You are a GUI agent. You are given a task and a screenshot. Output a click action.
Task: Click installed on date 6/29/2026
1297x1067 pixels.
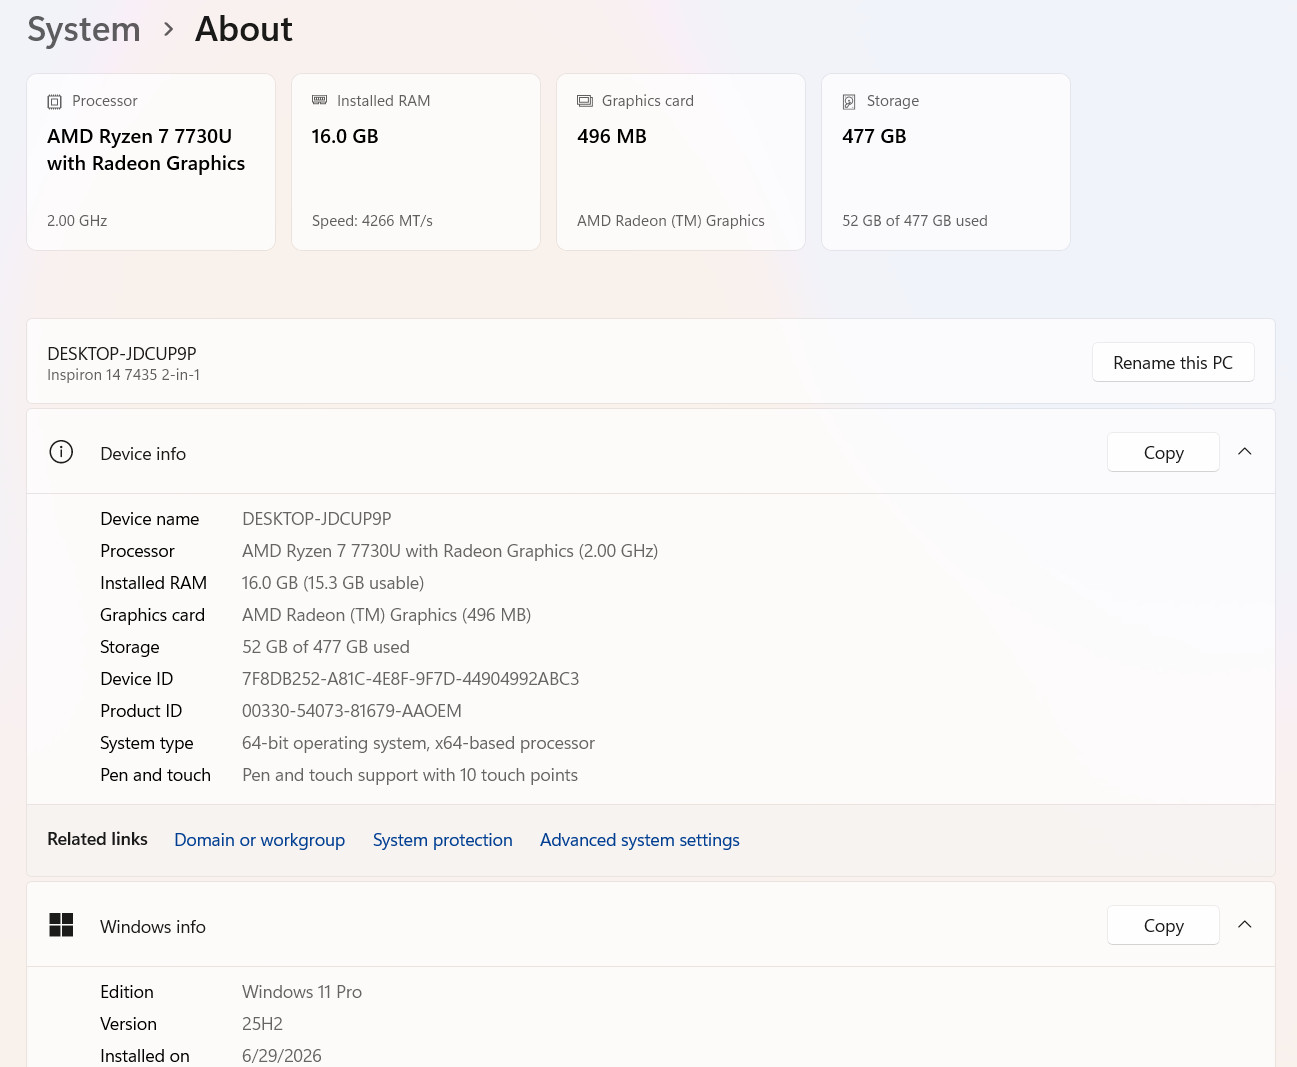(282, 1056)
